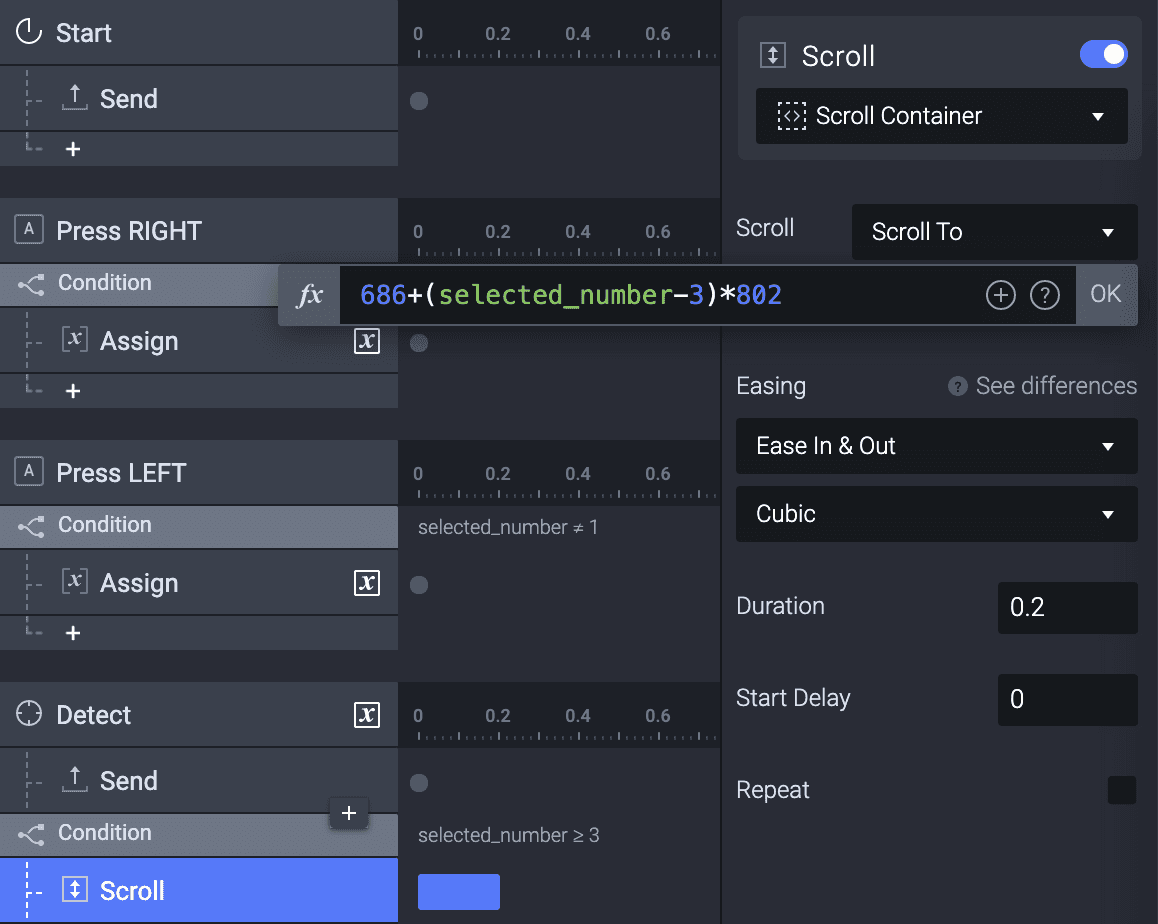Open variable box on Press RIGHT Assign row
1158x924 pixels.
coord(367,340)
